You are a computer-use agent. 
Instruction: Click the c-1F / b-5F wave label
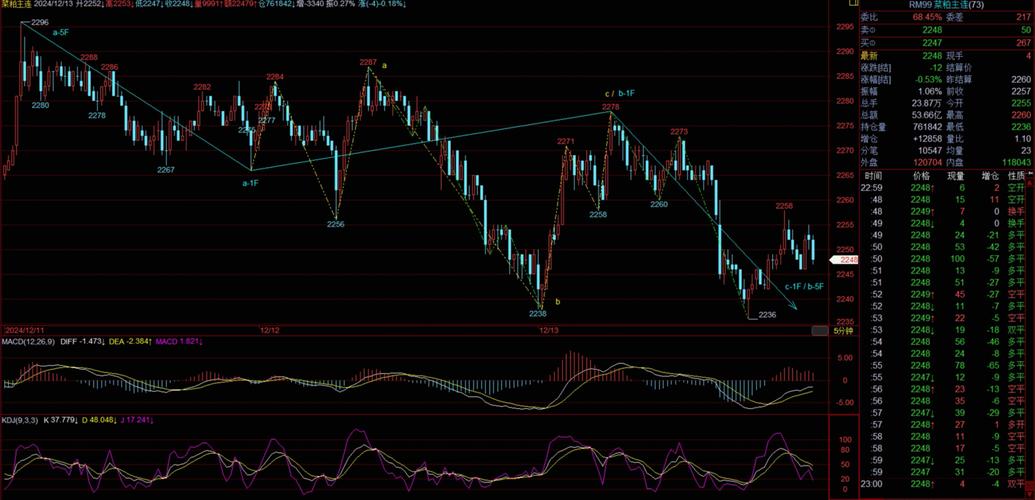coord(804,287)
